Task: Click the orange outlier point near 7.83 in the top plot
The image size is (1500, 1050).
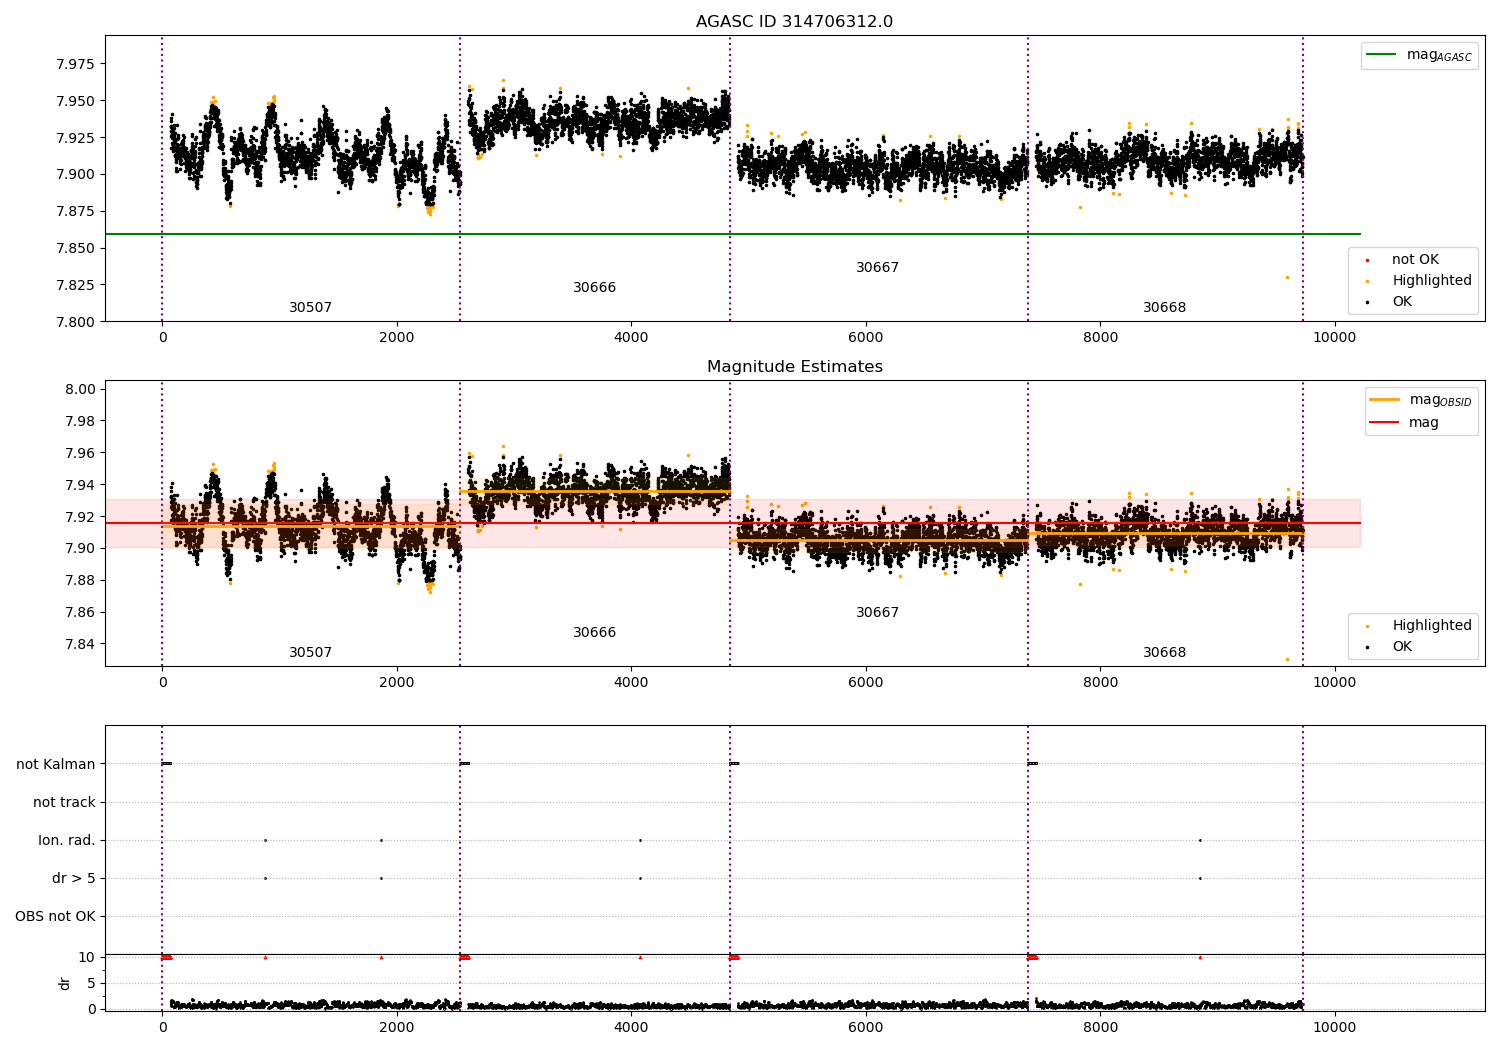Action: coord(1287,277)
